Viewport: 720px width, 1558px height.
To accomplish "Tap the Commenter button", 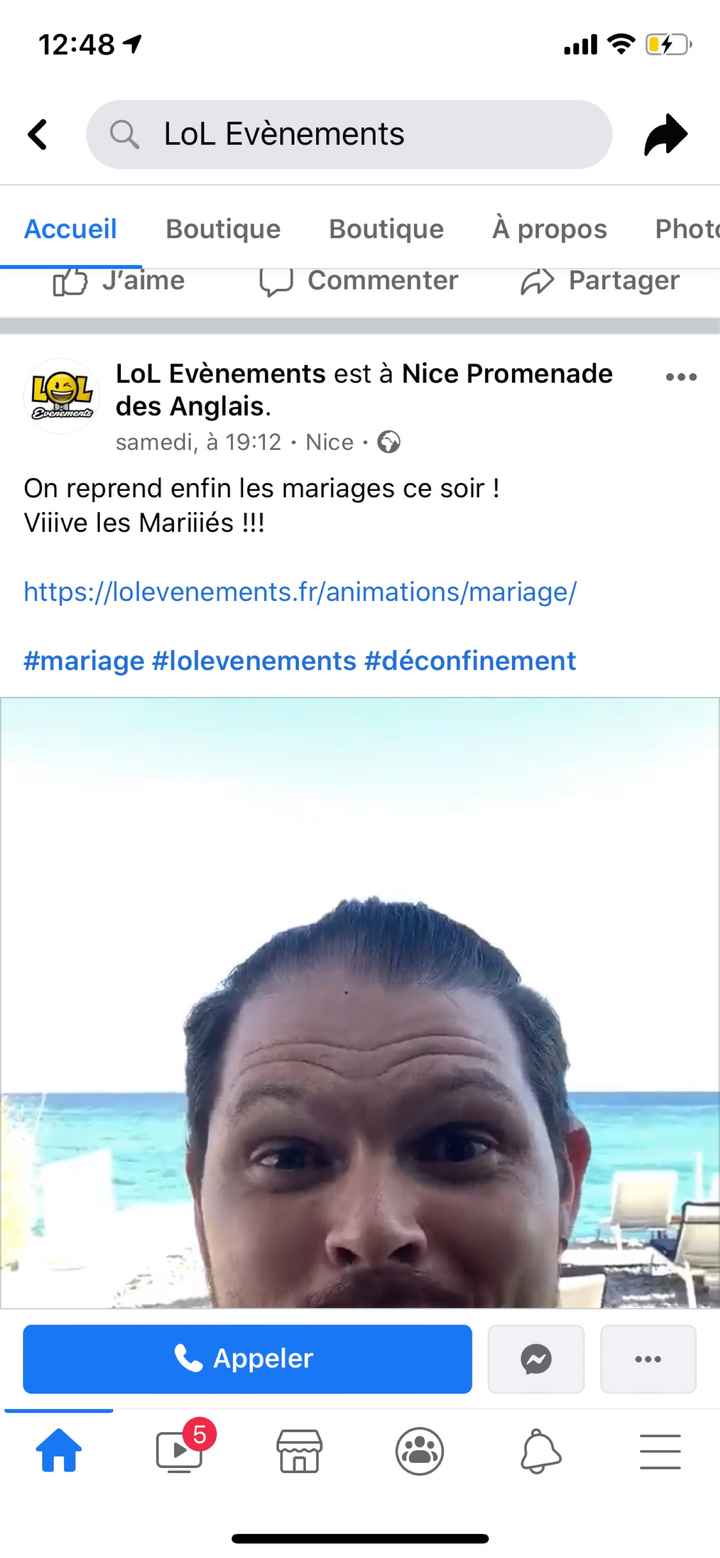I will (358, 281).
